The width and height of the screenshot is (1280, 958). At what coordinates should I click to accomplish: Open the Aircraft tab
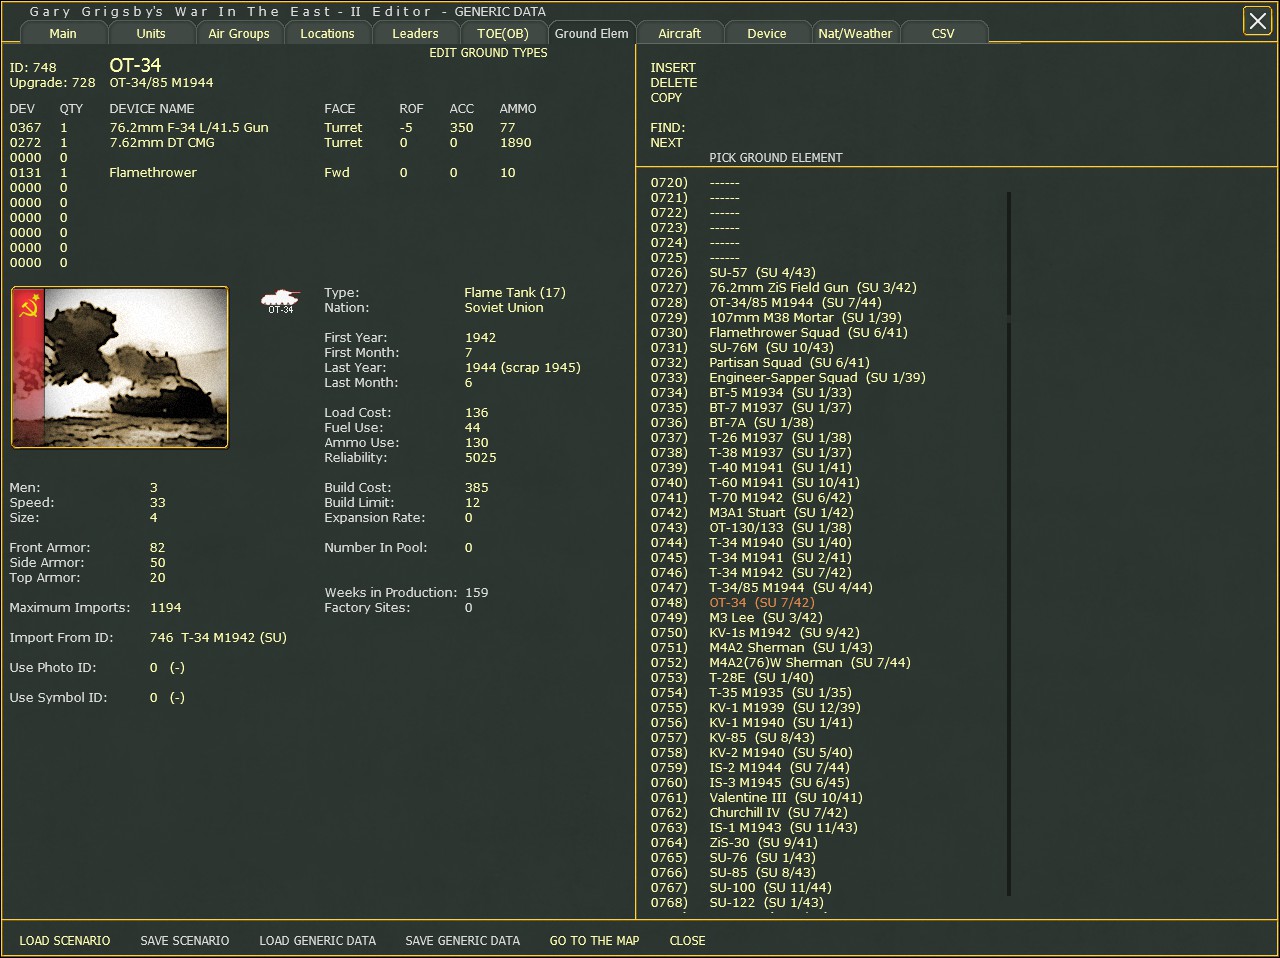(x=680, y=33)
